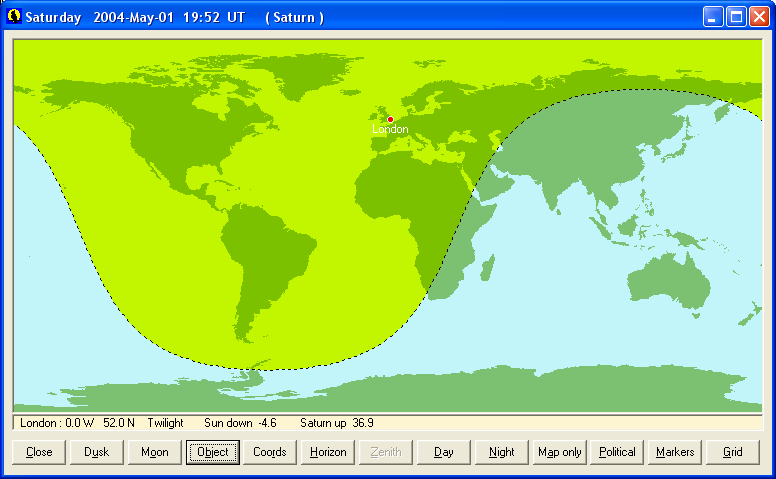
Task: Switch to Night view
Action: click(x=502, y=452)
